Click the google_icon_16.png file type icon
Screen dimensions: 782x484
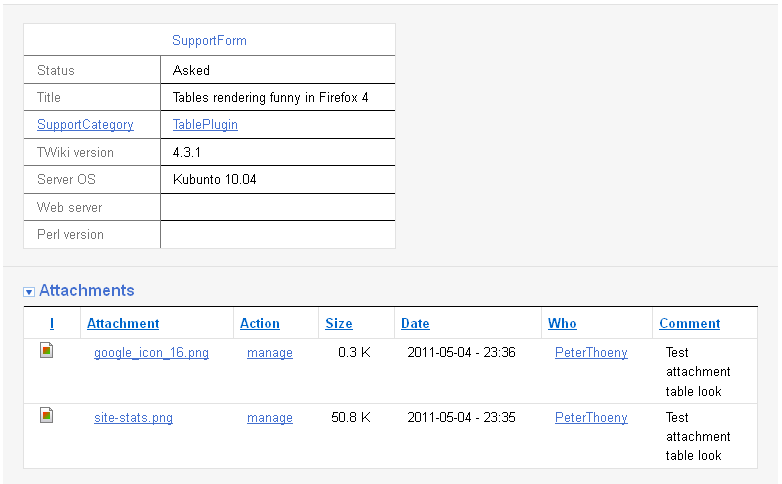(x=46, y=350)
